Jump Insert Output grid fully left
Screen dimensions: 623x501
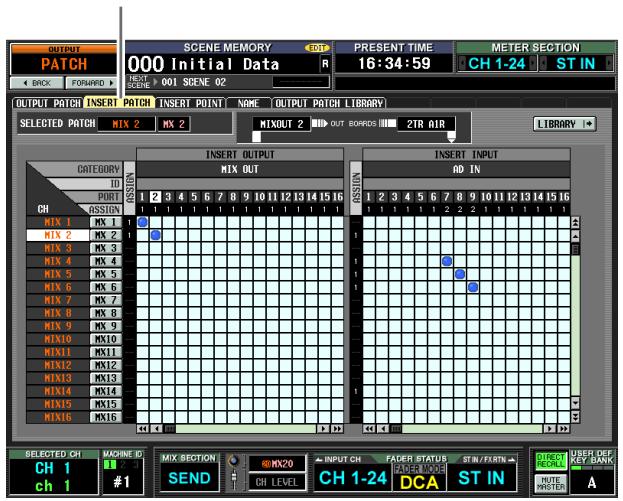[x=143, y=429]
